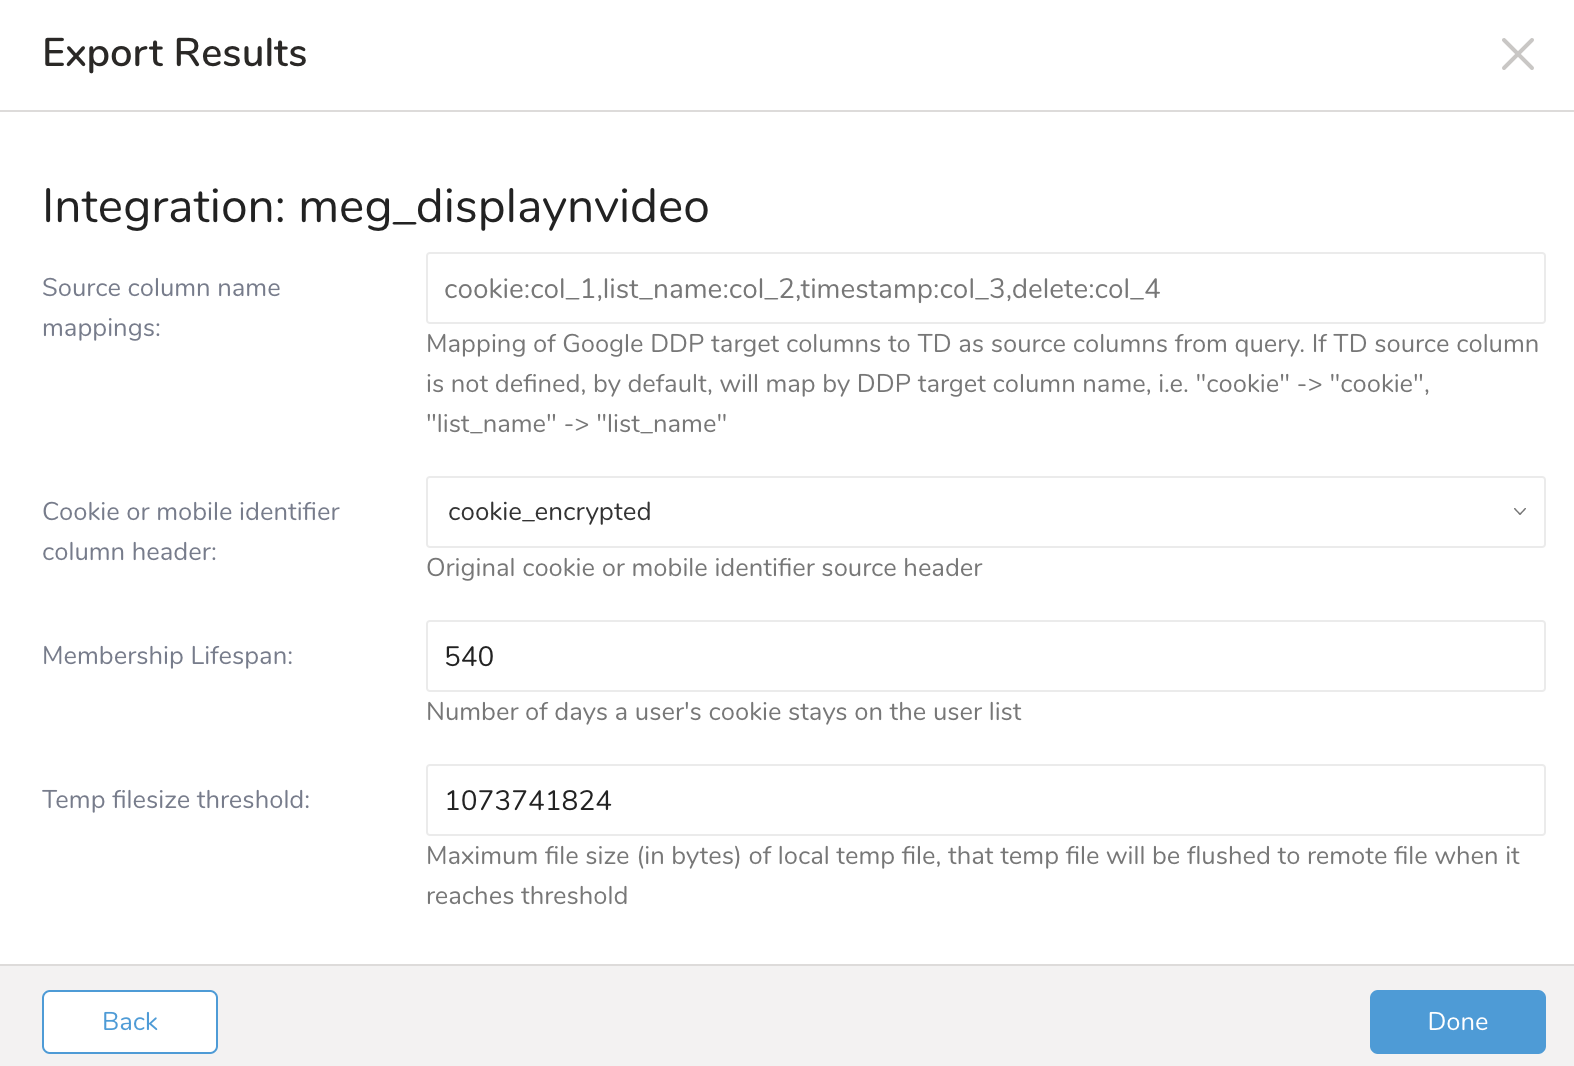Click the "Integration: meg_displaynvideo" heading
1574x1066 pixels.
[x=375, y=206]
